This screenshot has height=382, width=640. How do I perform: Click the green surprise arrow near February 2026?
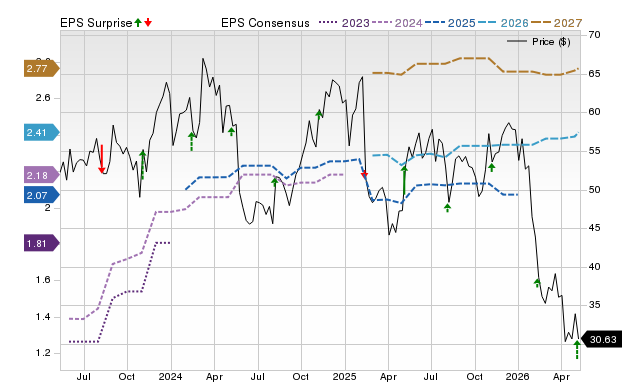coord(537,283)
